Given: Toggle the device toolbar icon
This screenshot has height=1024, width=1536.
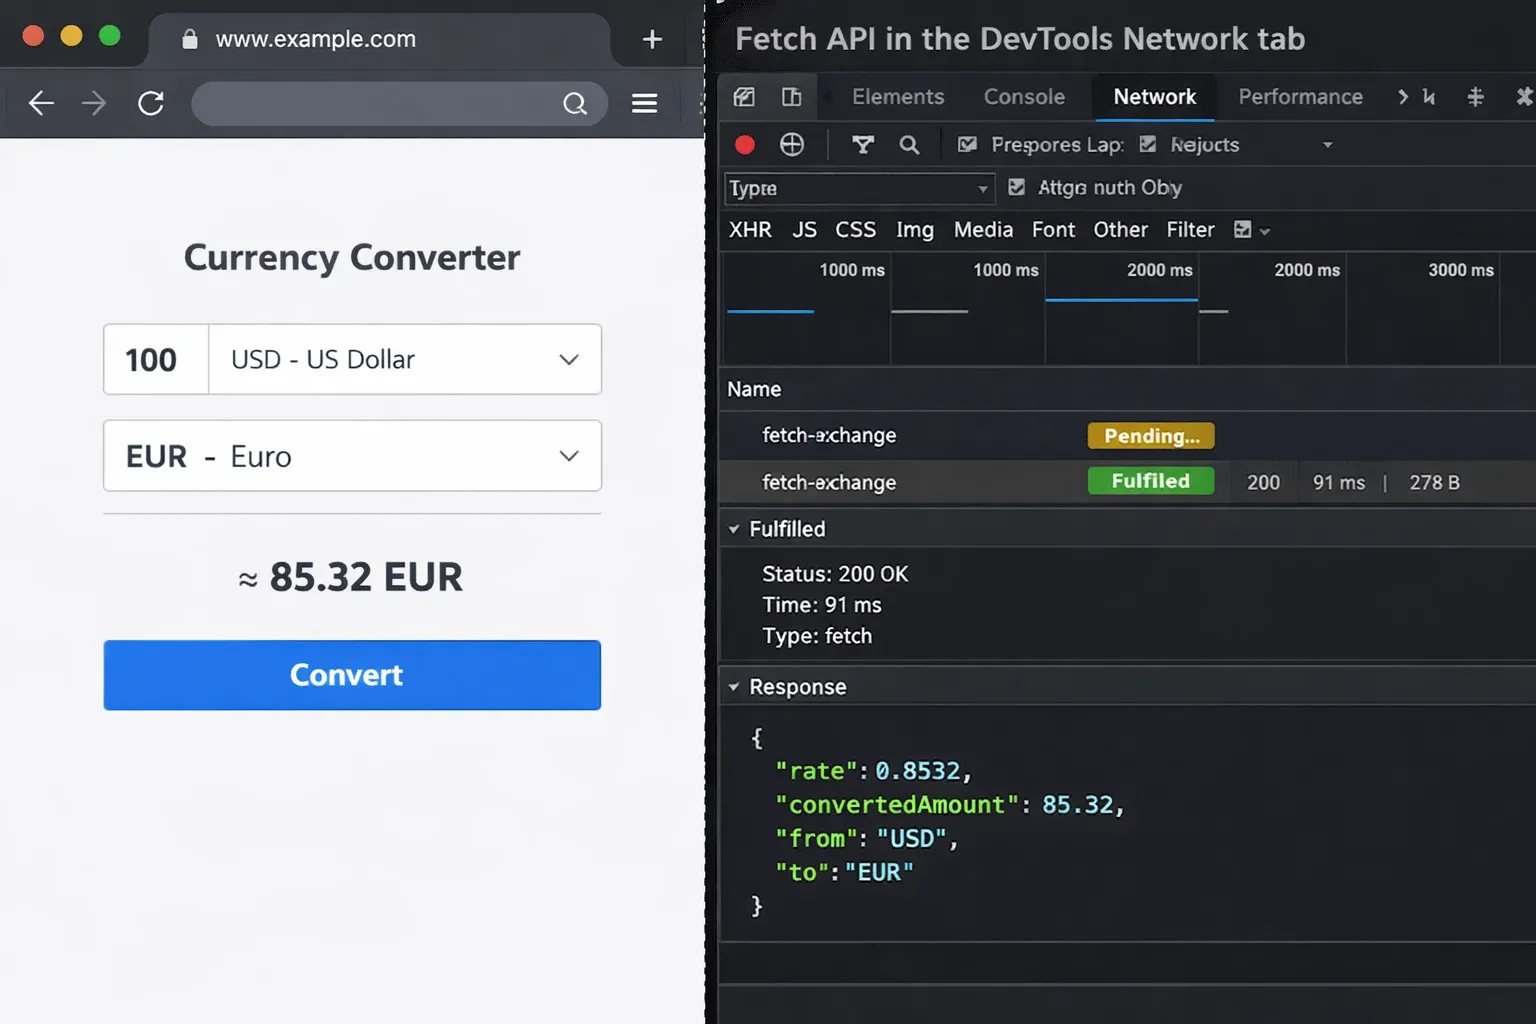Looking at the screenshot, I should [x=791, y=97].
